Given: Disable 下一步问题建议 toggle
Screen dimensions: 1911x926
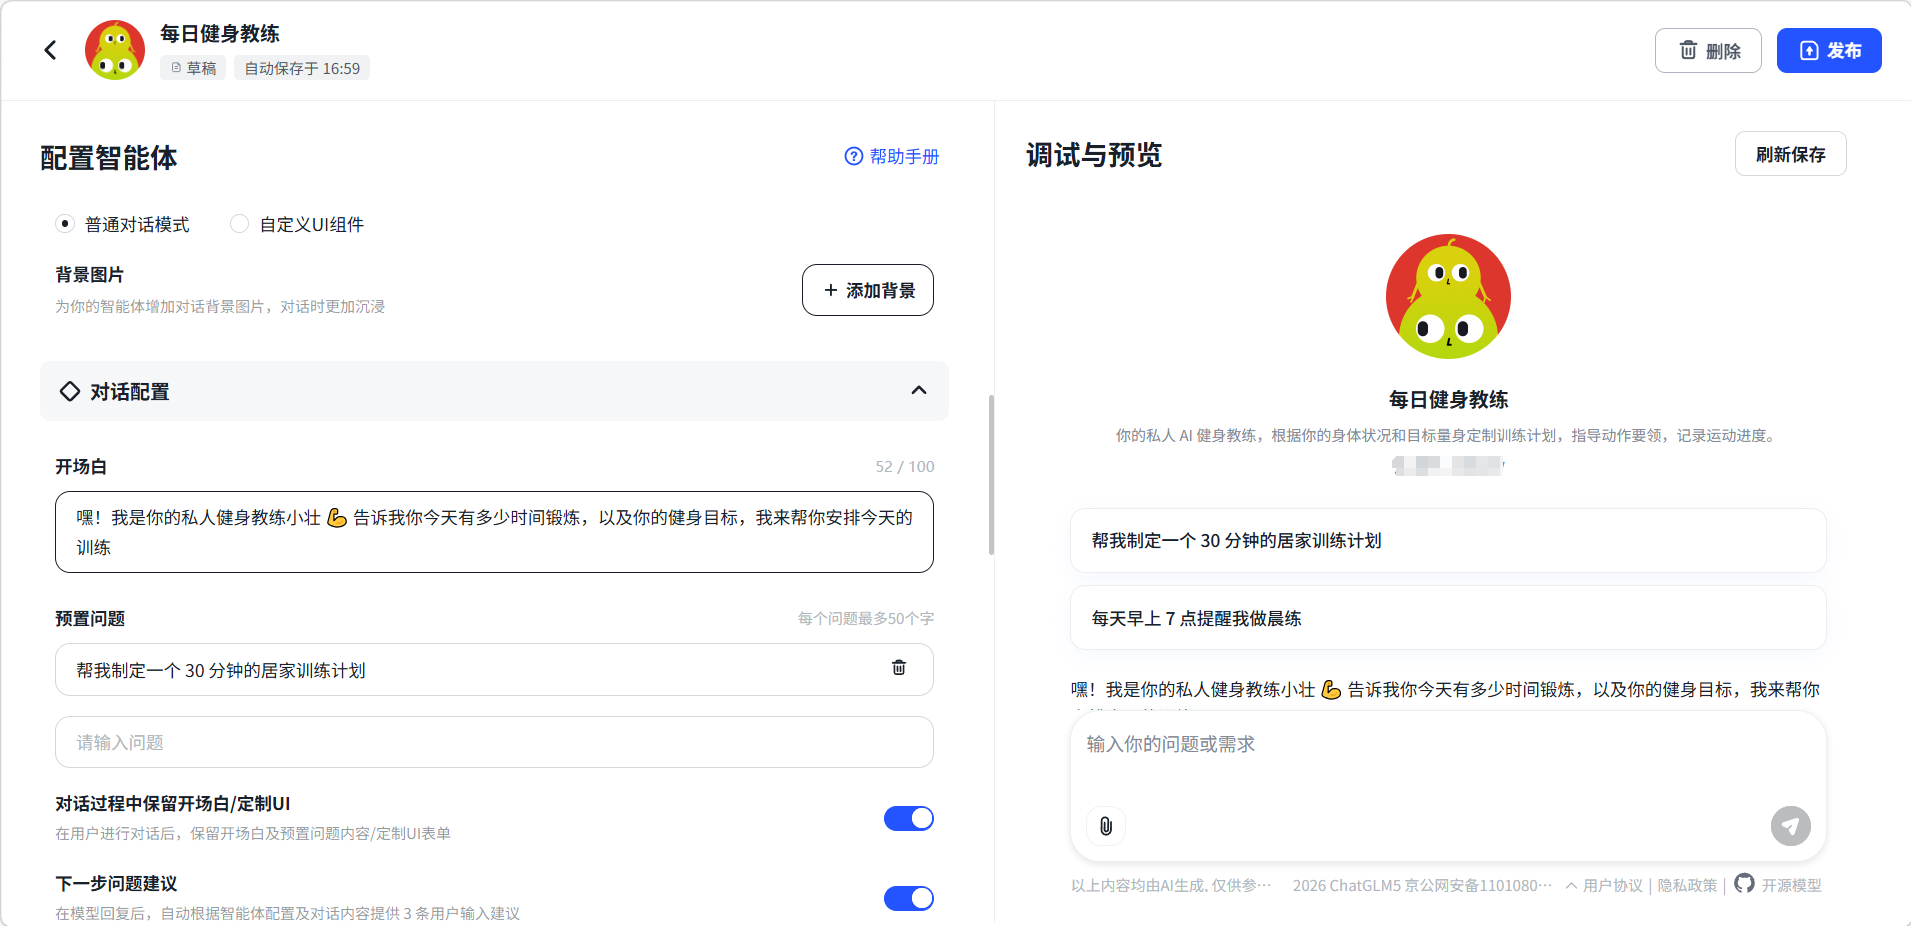Looking at the screenshot, I should click(x=908, y=898).
